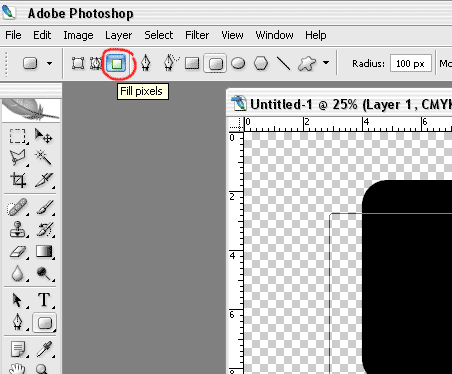452x374 pixels.
Task: Click the ruler origin corner box
Action: [236, 124]
